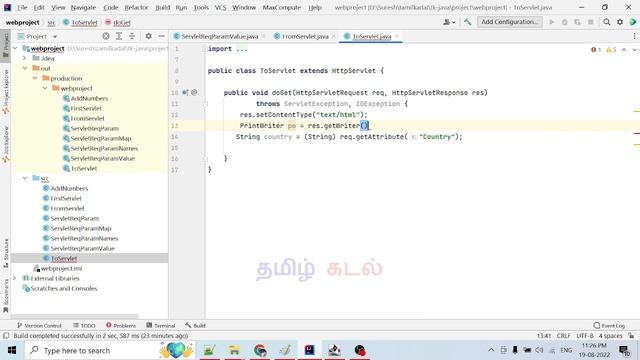Select ServletReqParamMap in out folder
Viewport: 640px width, 360px height.
coord(100,138)
